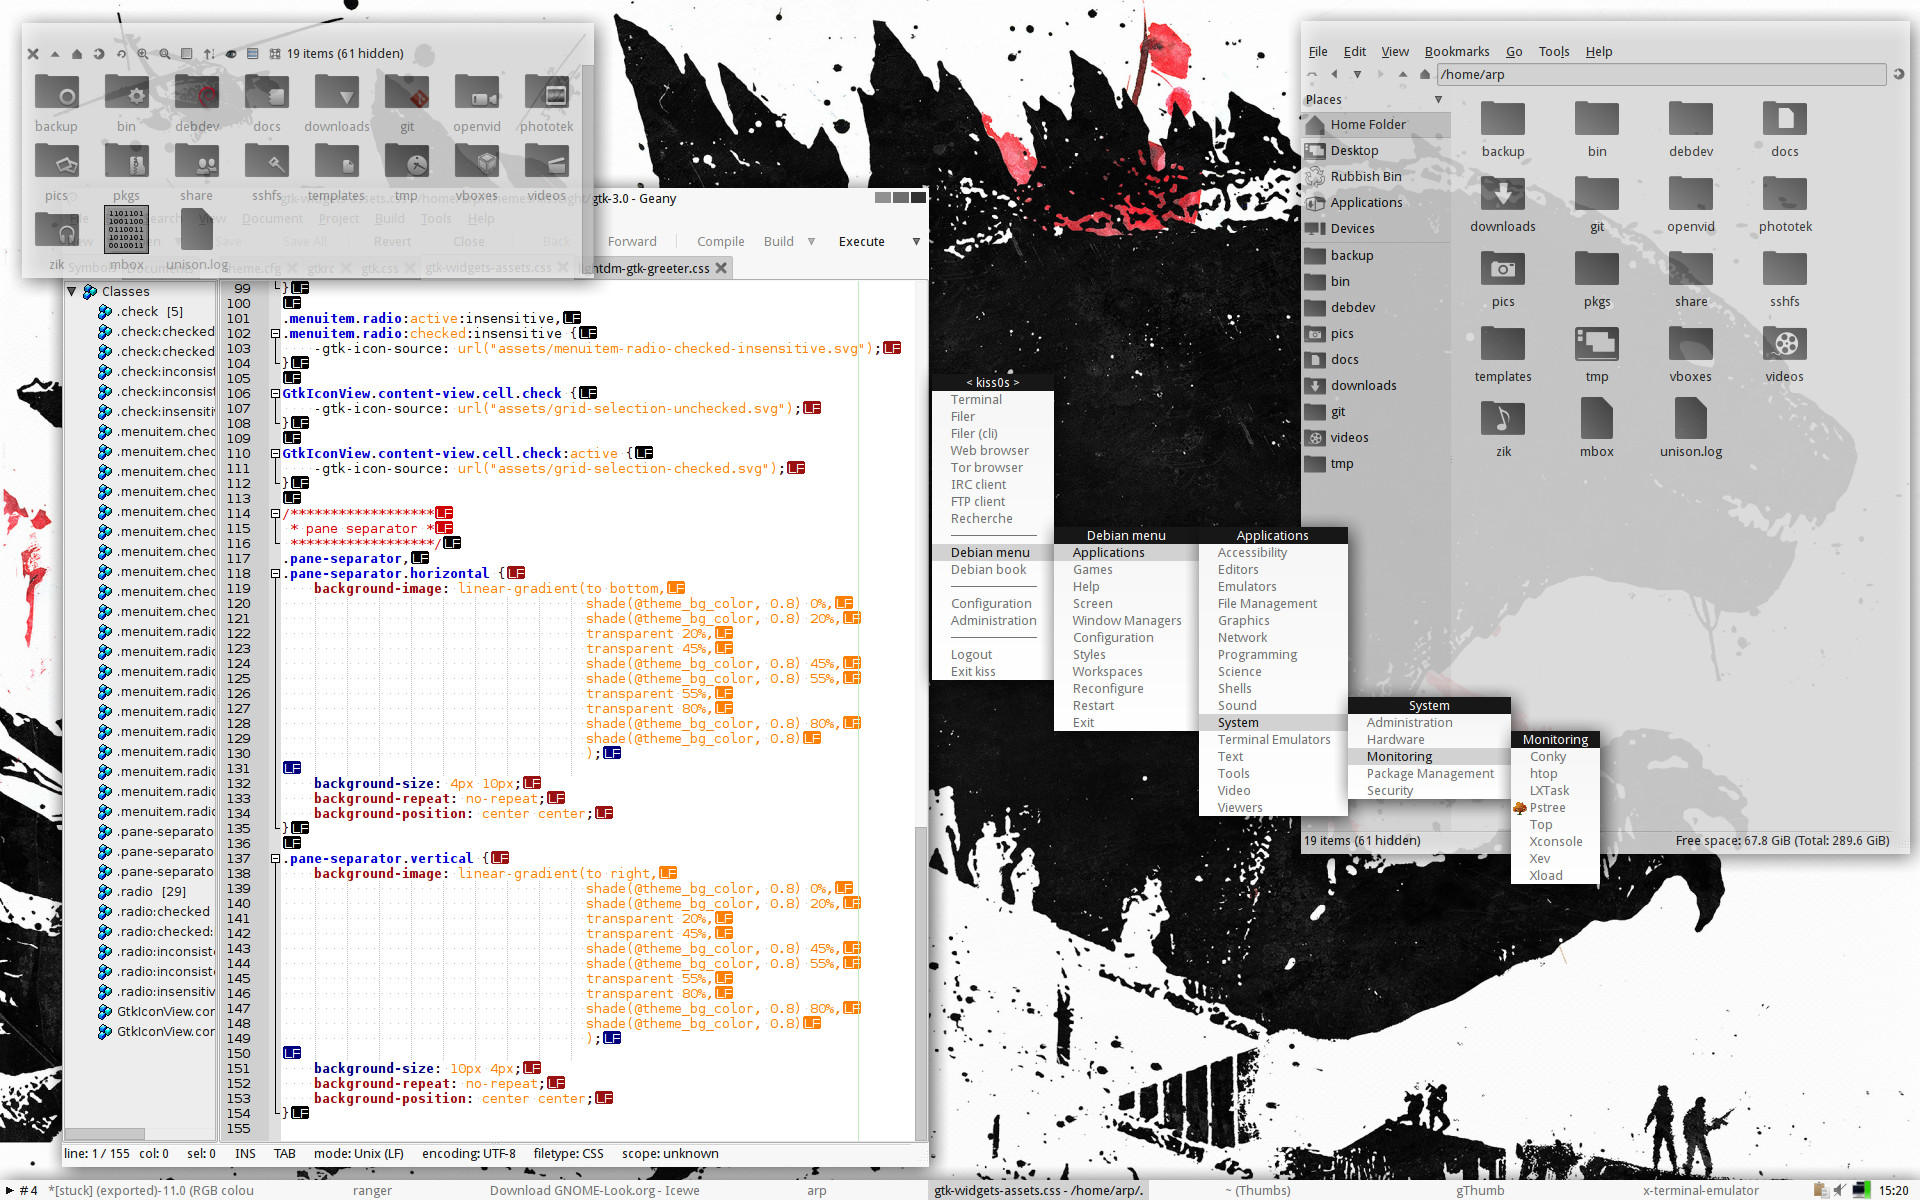This screenshot has width=1920, height=1200.
Task: Fold the pane separator comment at line 114
Action: 275,514
